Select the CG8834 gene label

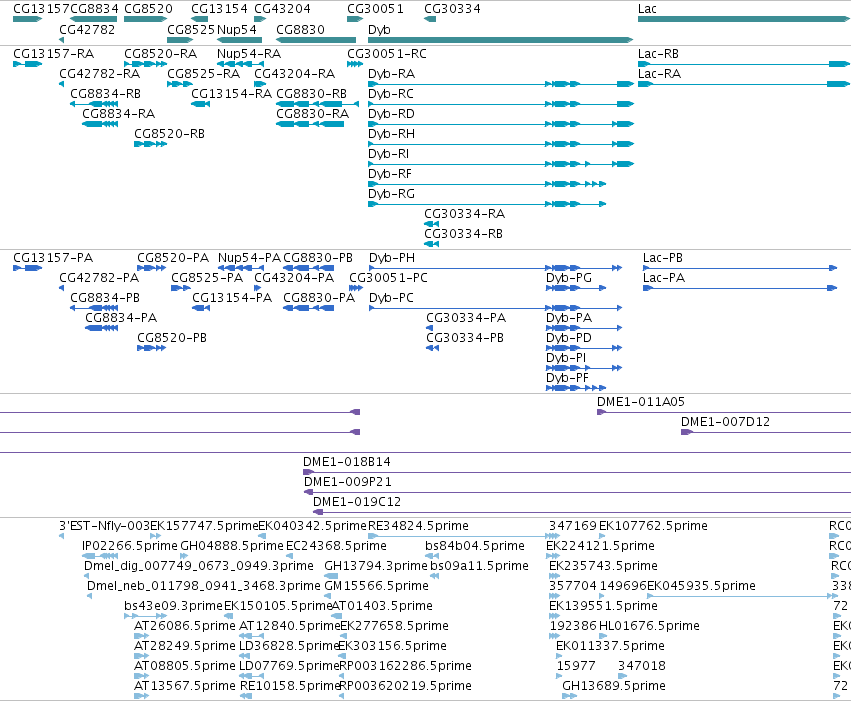[94, 9]
